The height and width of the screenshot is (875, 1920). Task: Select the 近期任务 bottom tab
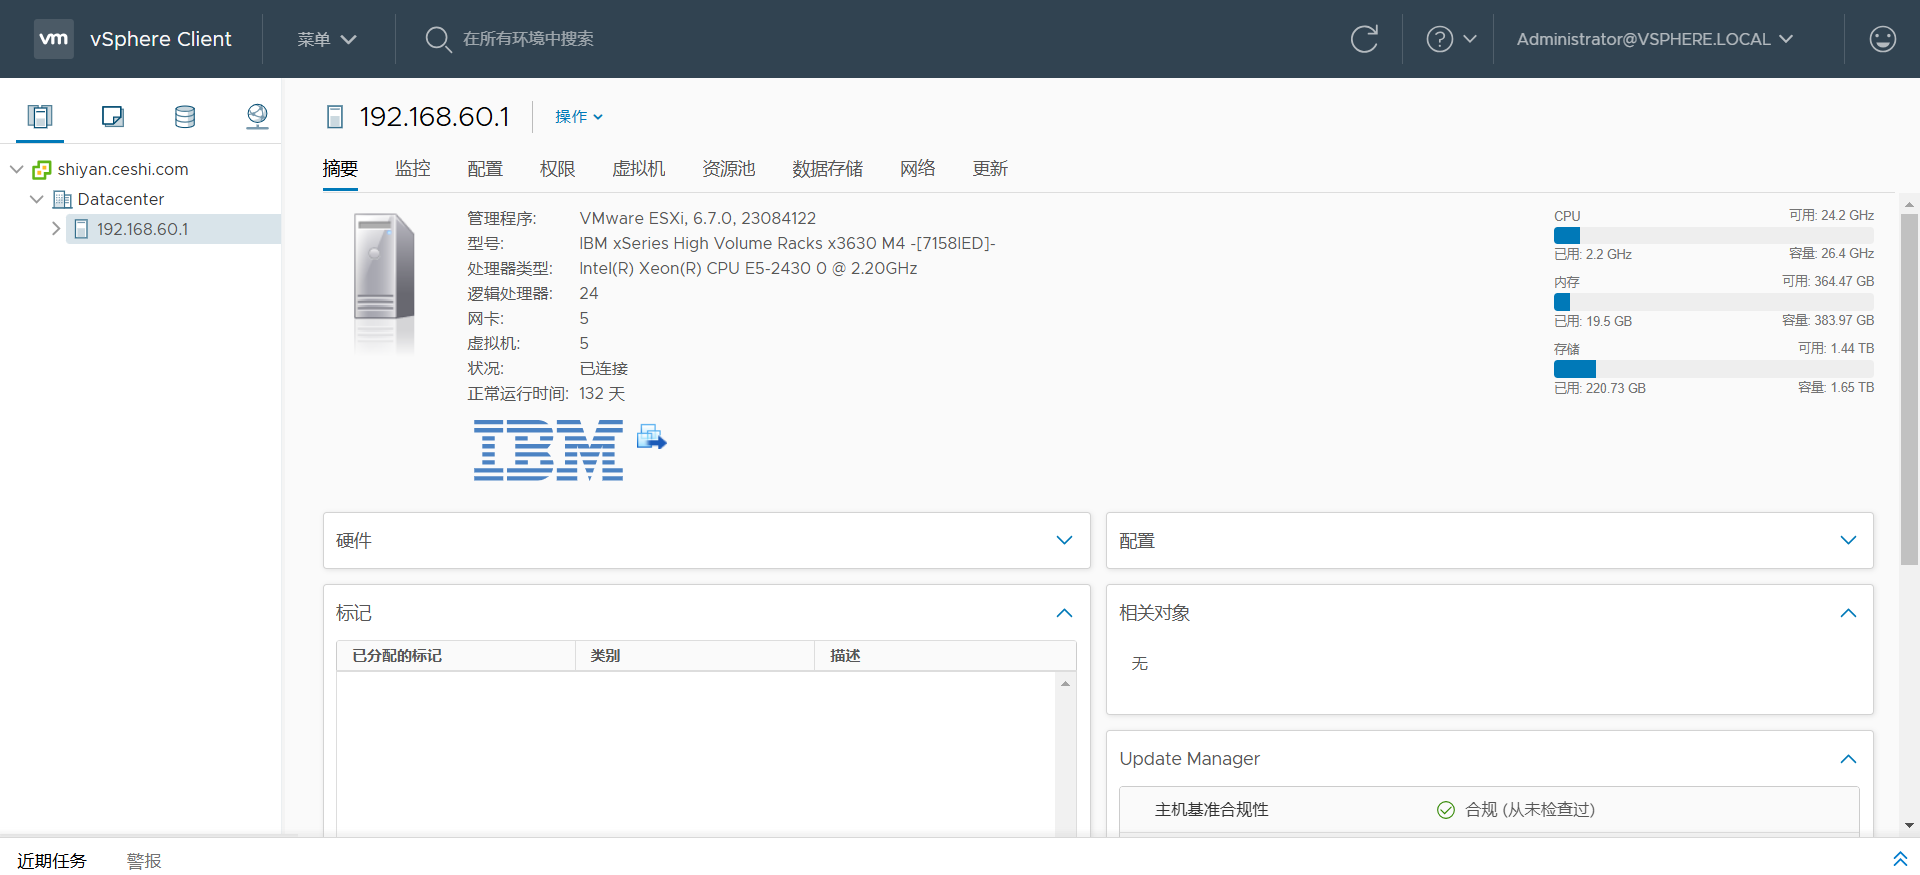coord(52,861)
